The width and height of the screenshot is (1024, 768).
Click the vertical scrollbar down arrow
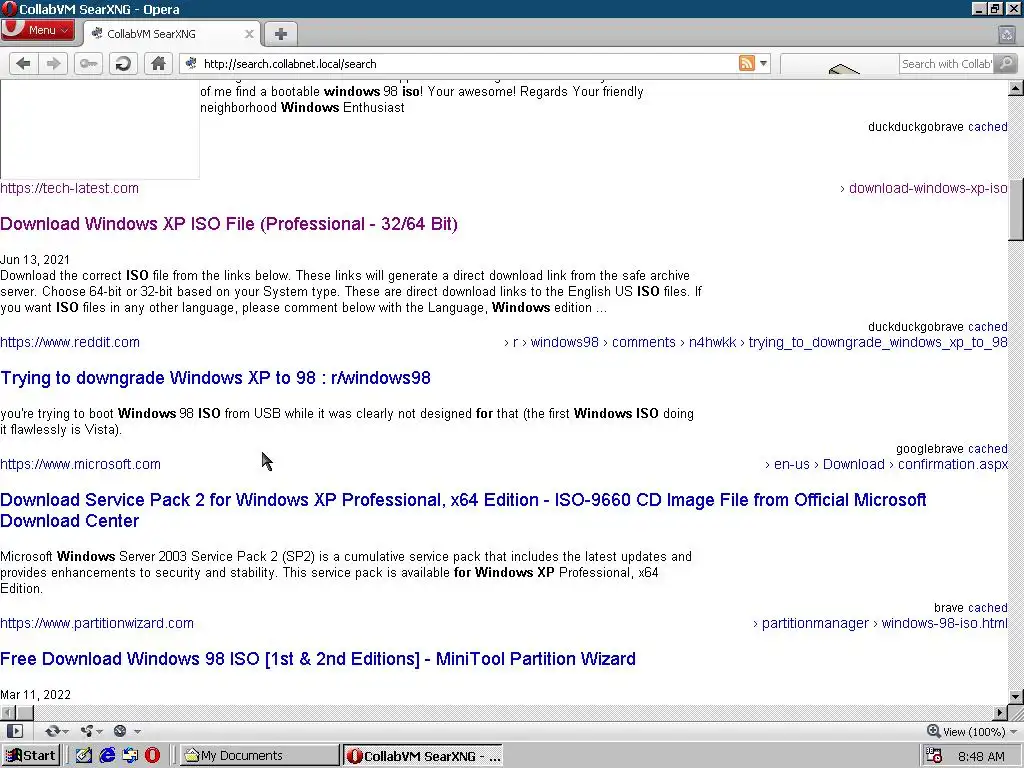click(x=1016, y=697)
